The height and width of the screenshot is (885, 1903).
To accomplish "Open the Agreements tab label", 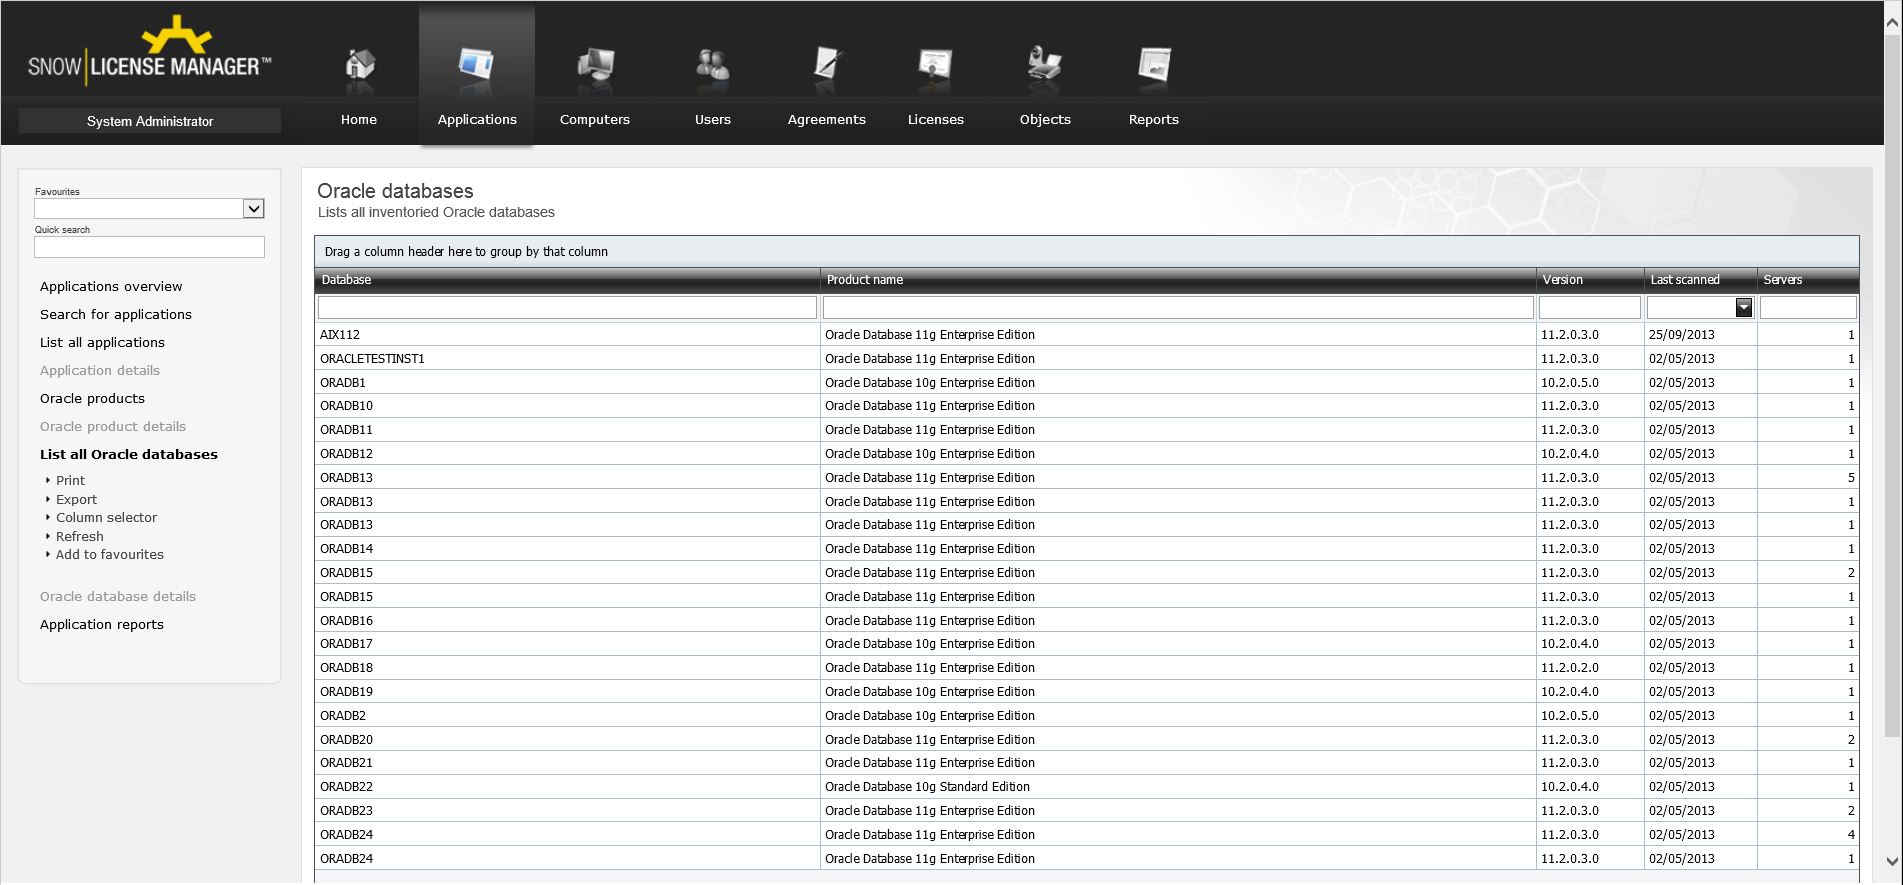I will coord(827,120).
